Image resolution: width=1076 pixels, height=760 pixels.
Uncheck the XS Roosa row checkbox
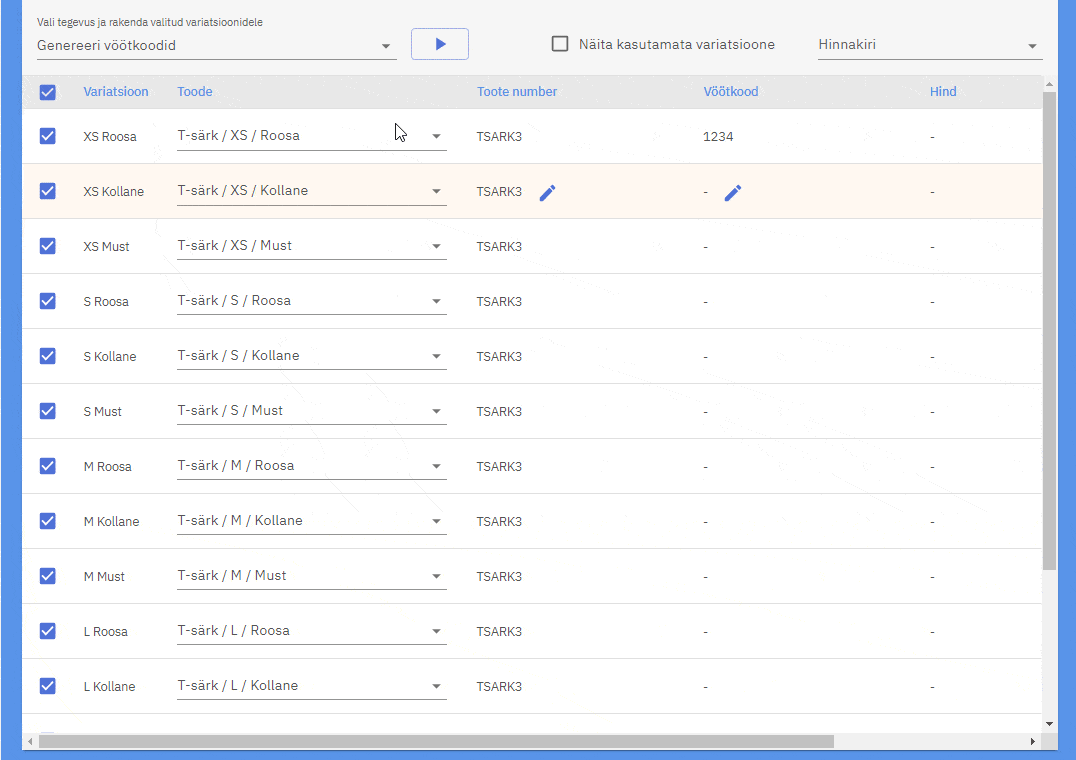47,136
